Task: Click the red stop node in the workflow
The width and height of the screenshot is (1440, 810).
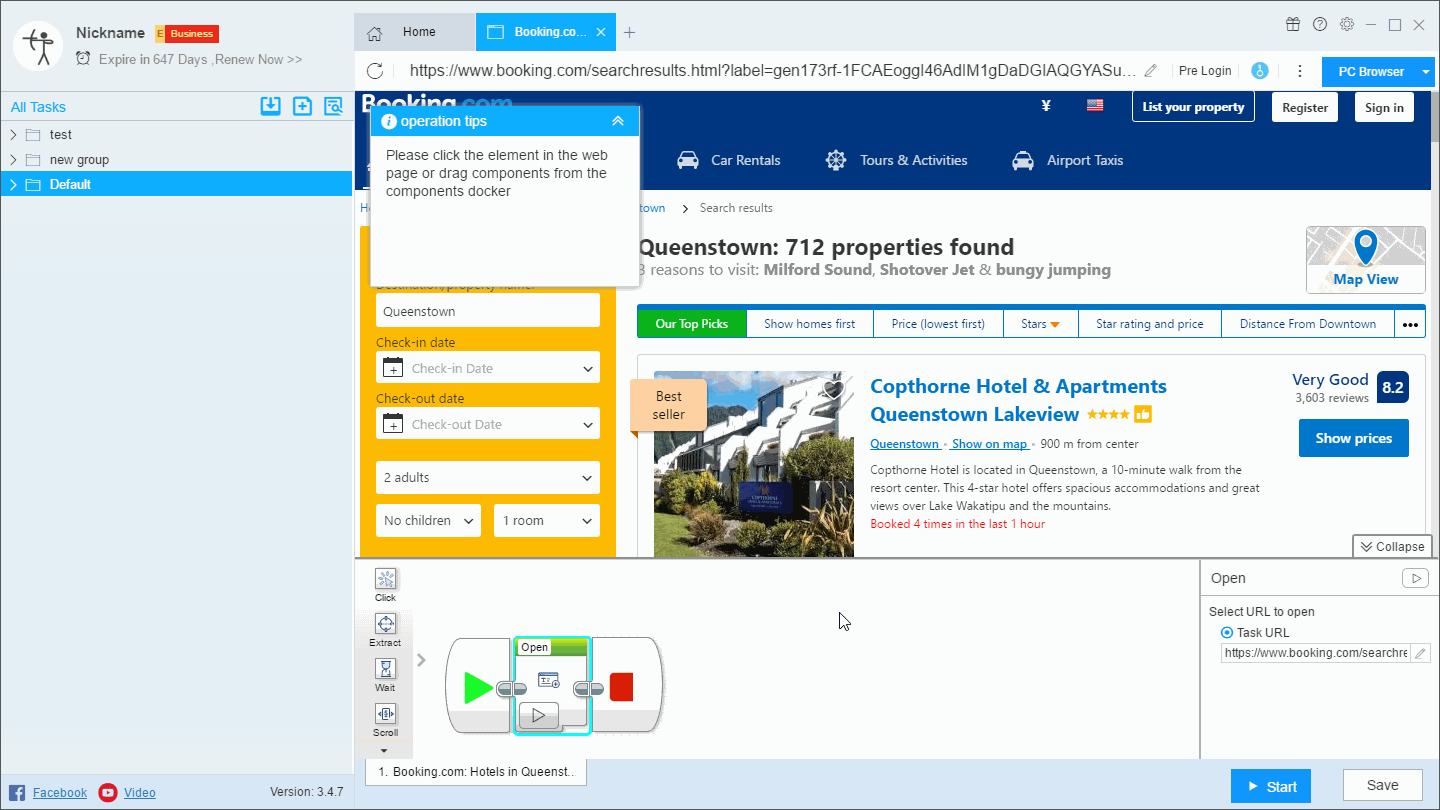Action: [621, 687]
